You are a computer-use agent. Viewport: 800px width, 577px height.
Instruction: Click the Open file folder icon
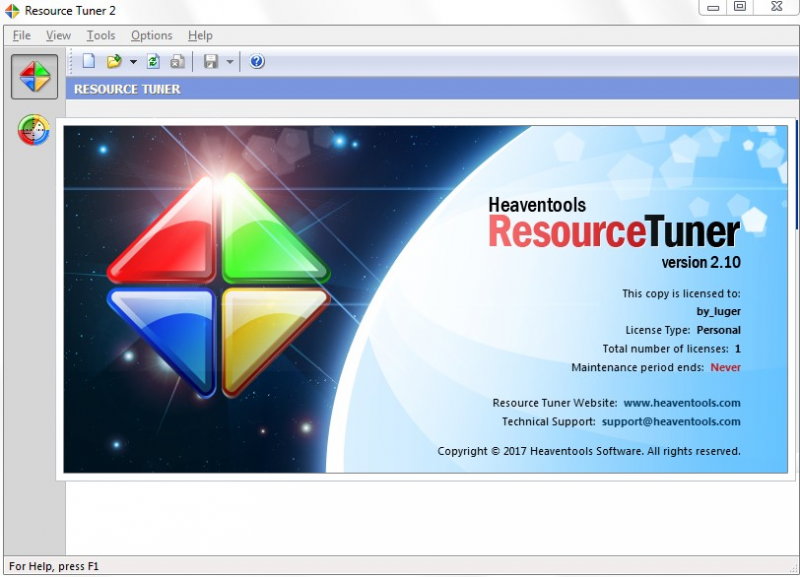114,61
